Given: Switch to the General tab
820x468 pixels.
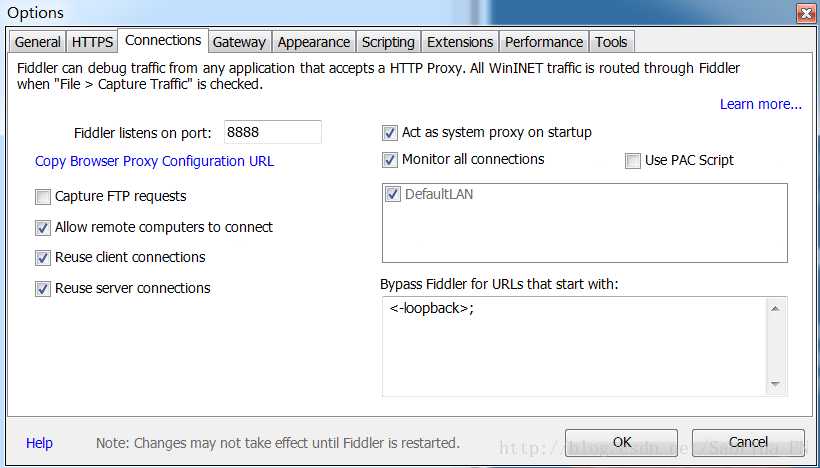Looking at the screenshot, I should pyautogui.click(x=38, y=42).
